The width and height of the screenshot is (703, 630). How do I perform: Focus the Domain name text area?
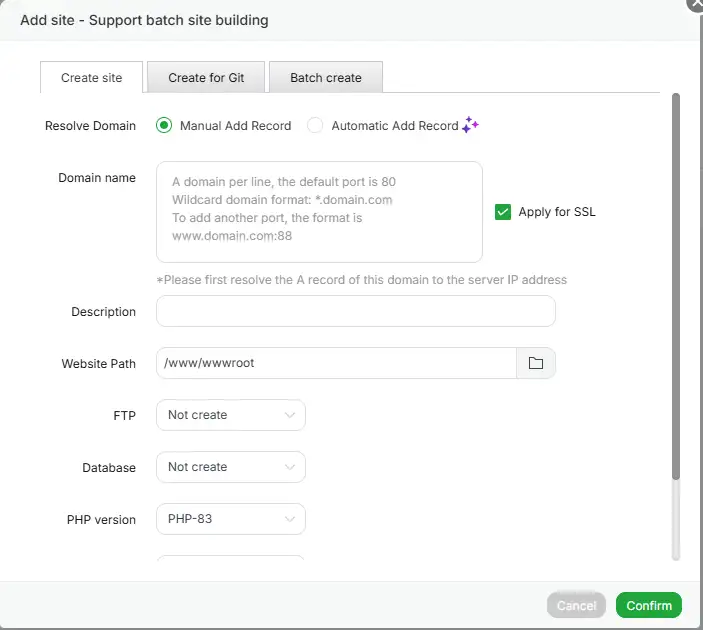319,211
